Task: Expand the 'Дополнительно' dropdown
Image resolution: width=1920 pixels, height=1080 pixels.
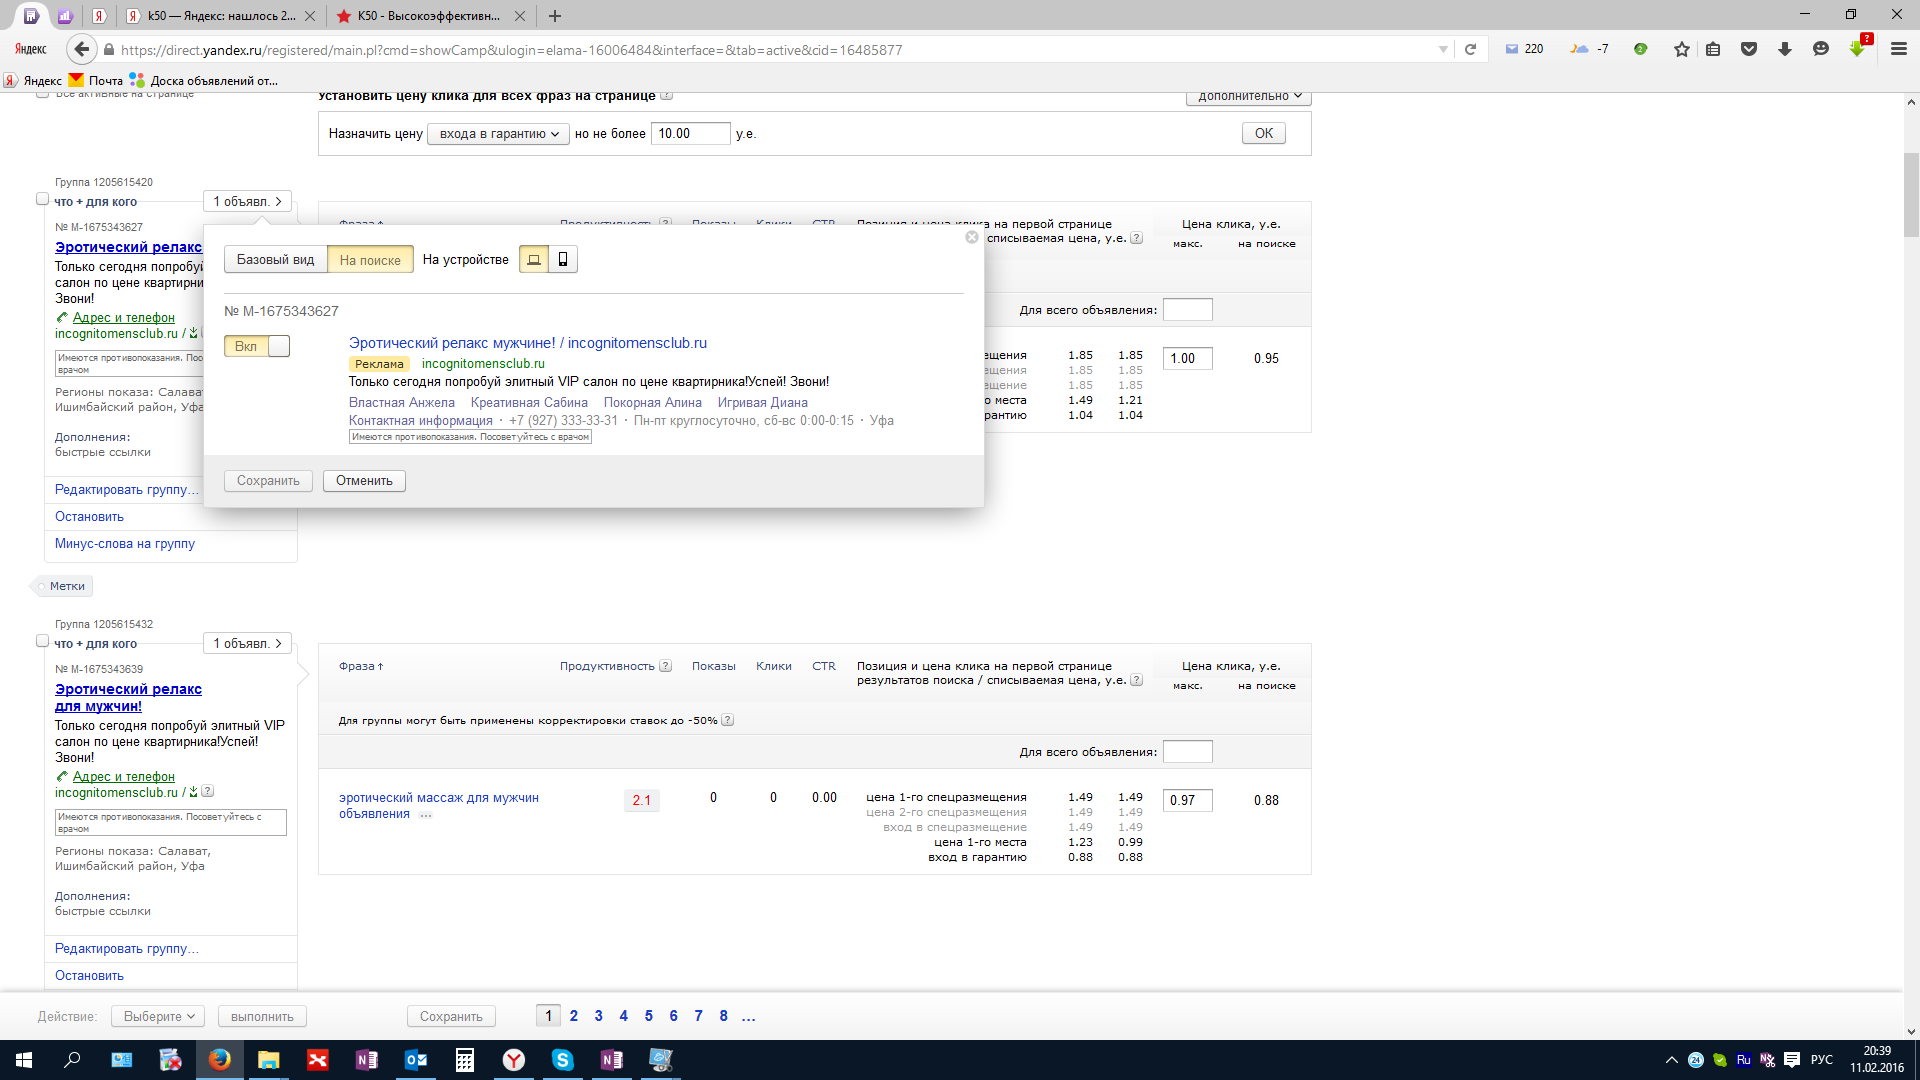Action: point(1248,96)
